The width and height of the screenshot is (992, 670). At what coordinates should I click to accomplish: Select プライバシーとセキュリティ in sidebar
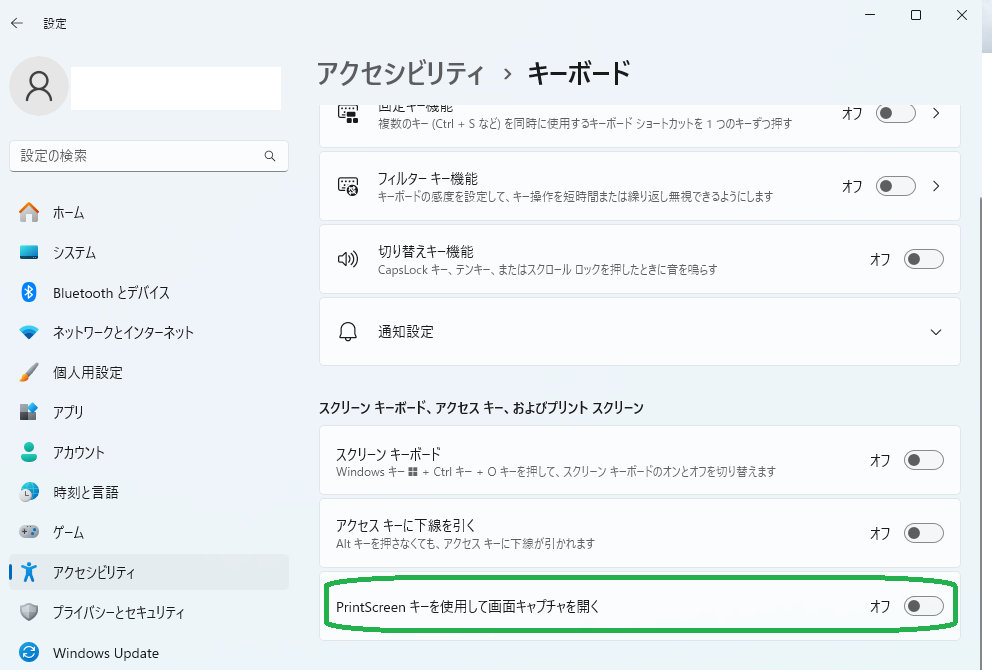[x=118, y=612]
